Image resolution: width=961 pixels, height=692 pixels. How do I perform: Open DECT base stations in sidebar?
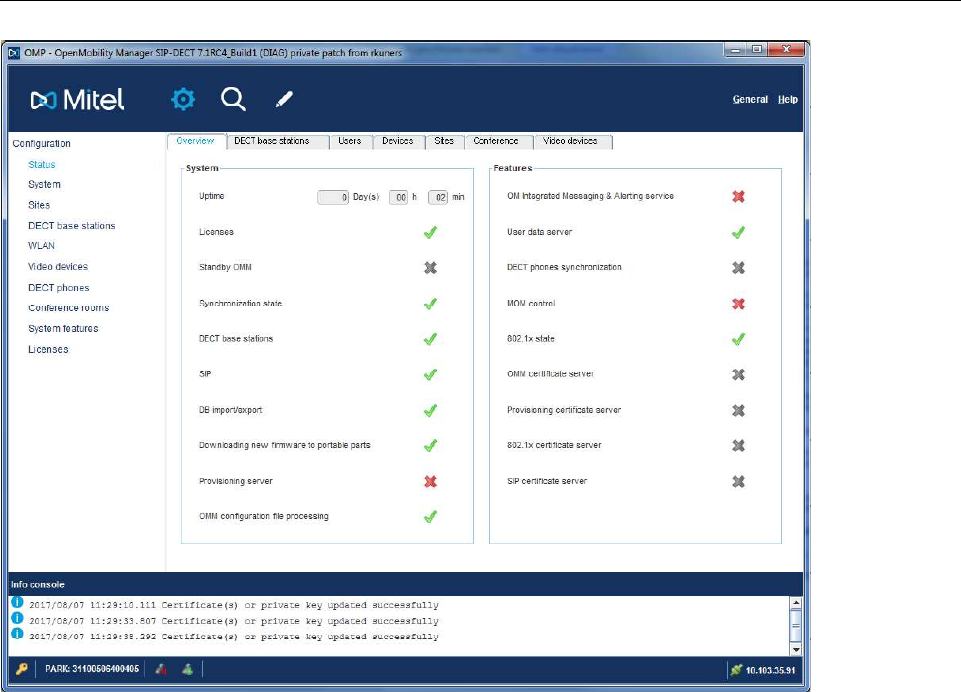pyautogui.click(x=72, y=226)
